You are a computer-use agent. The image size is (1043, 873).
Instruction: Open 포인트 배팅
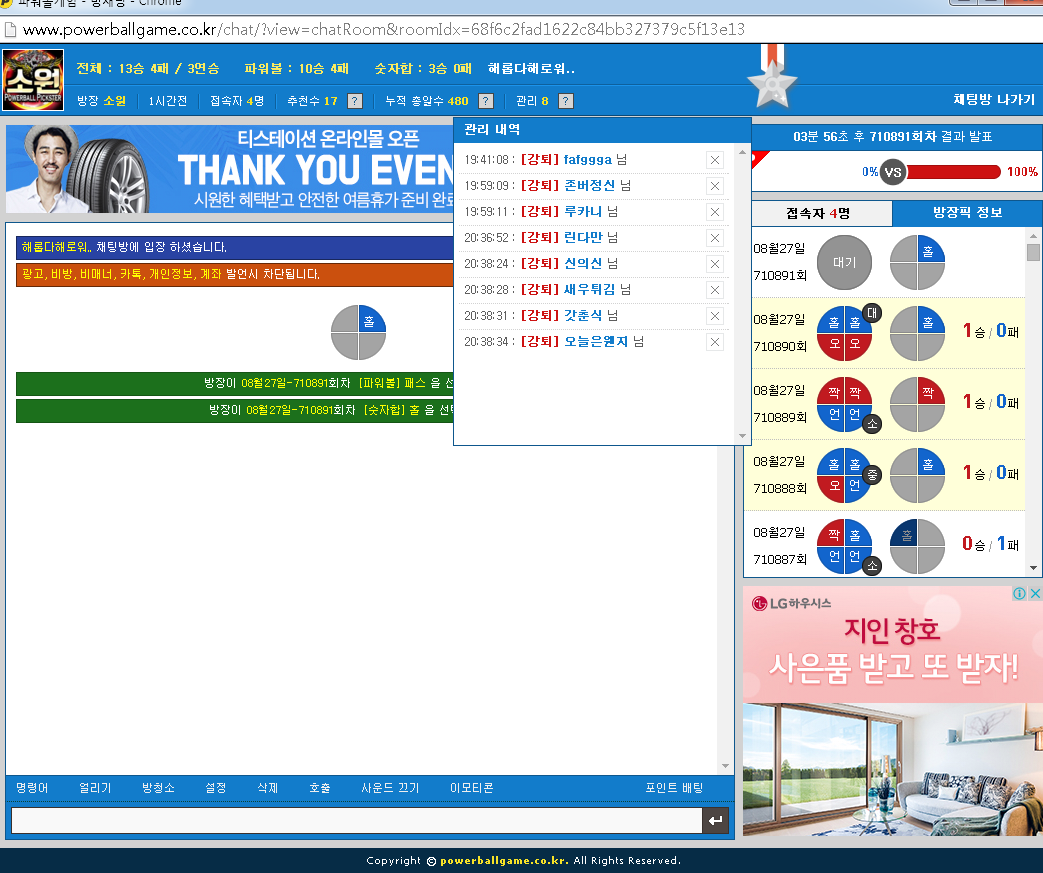(674, 788)
